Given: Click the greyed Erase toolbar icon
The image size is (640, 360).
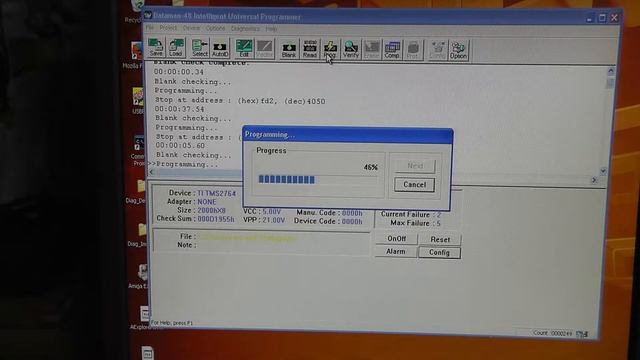Looking at the screenshot, I should (371, 50).
